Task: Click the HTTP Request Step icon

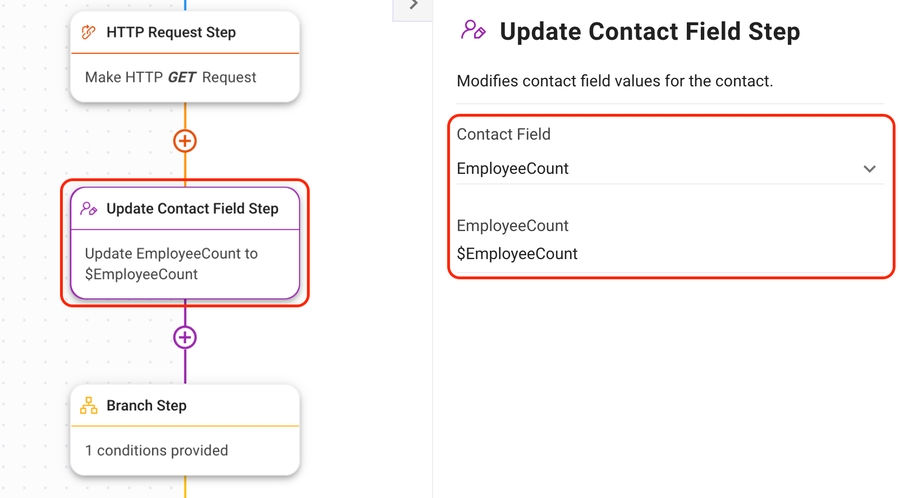Action: click(x=89, y=32)
